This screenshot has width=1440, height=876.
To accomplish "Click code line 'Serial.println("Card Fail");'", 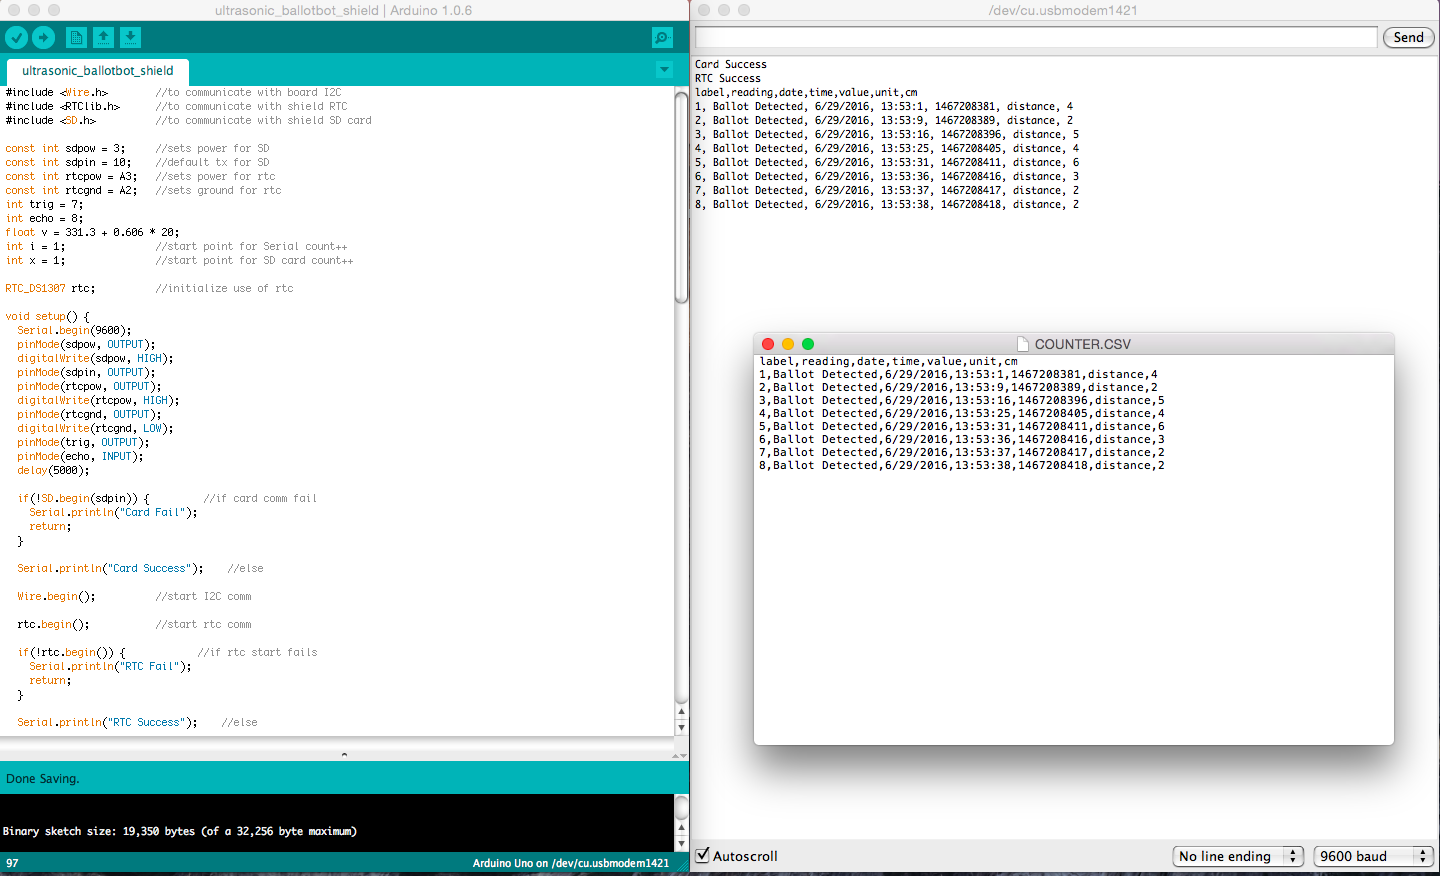I will pyautogui.click(x=113, y=512).
